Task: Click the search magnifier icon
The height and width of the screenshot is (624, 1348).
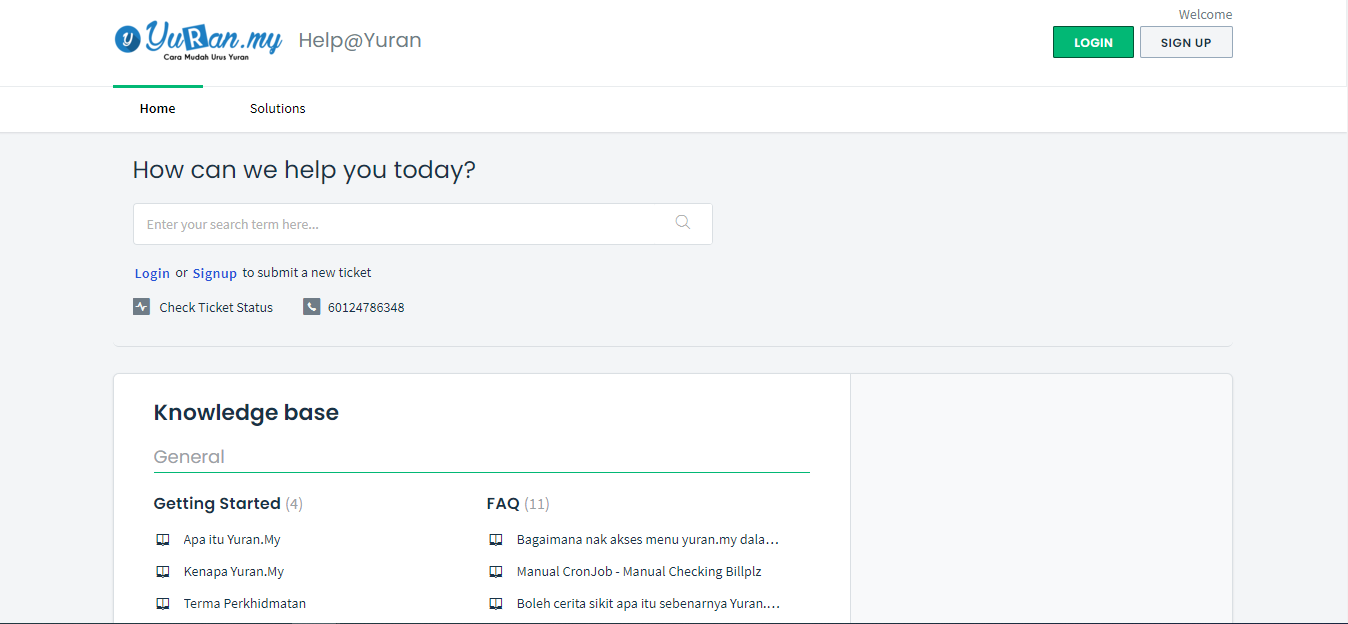Action: tap(683, 222)
